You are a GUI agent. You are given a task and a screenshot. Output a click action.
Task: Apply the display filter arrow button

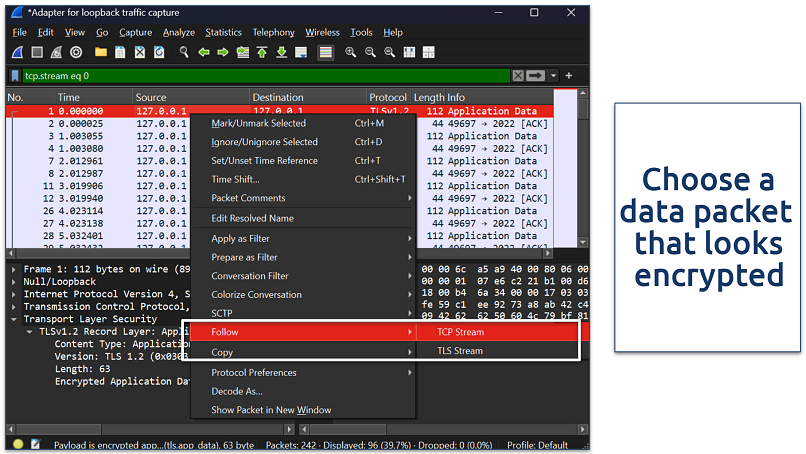point(537,75)
